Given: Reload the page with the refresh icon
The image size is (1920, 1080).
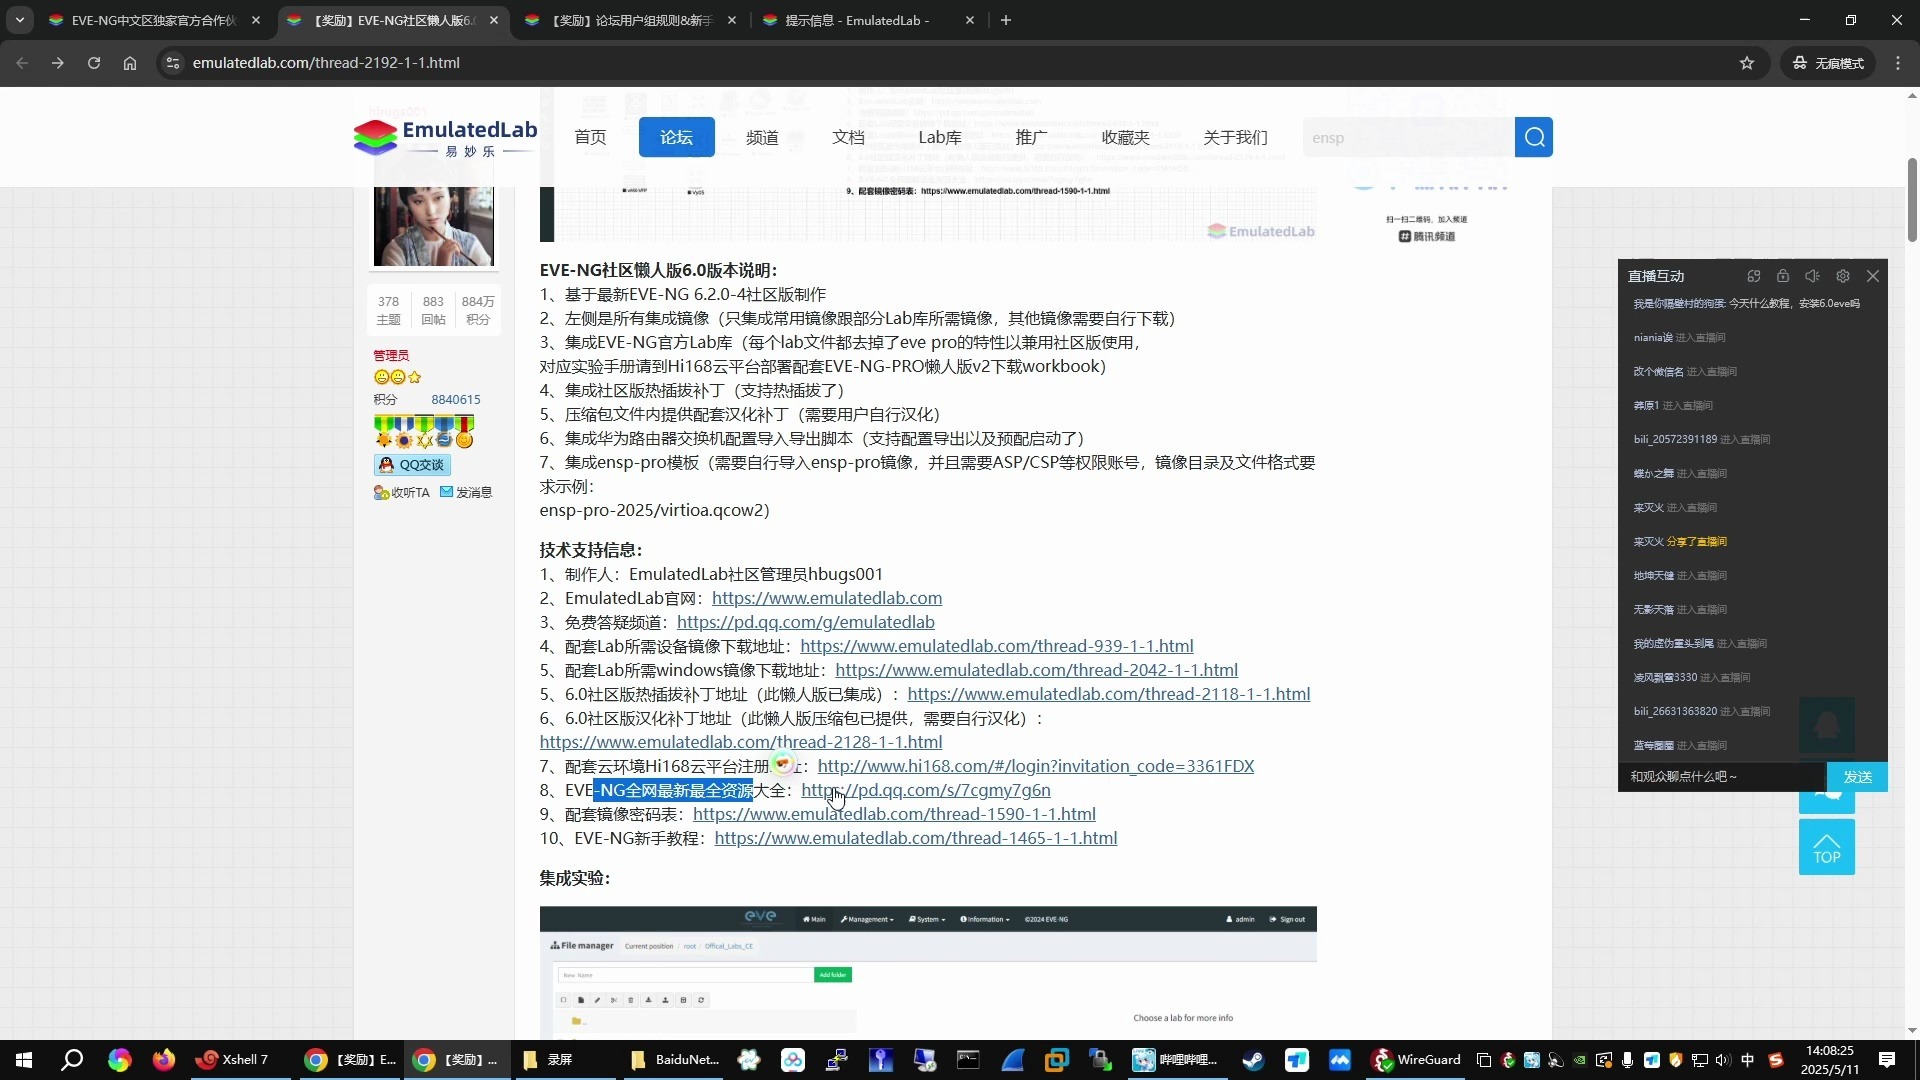Looking at the screenshot, I should [94, 63].
